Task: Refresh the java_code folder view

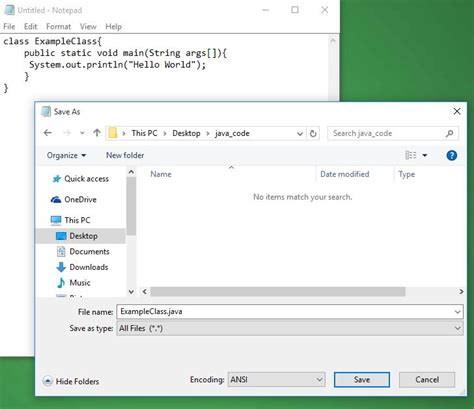Action: pos(313,134)
